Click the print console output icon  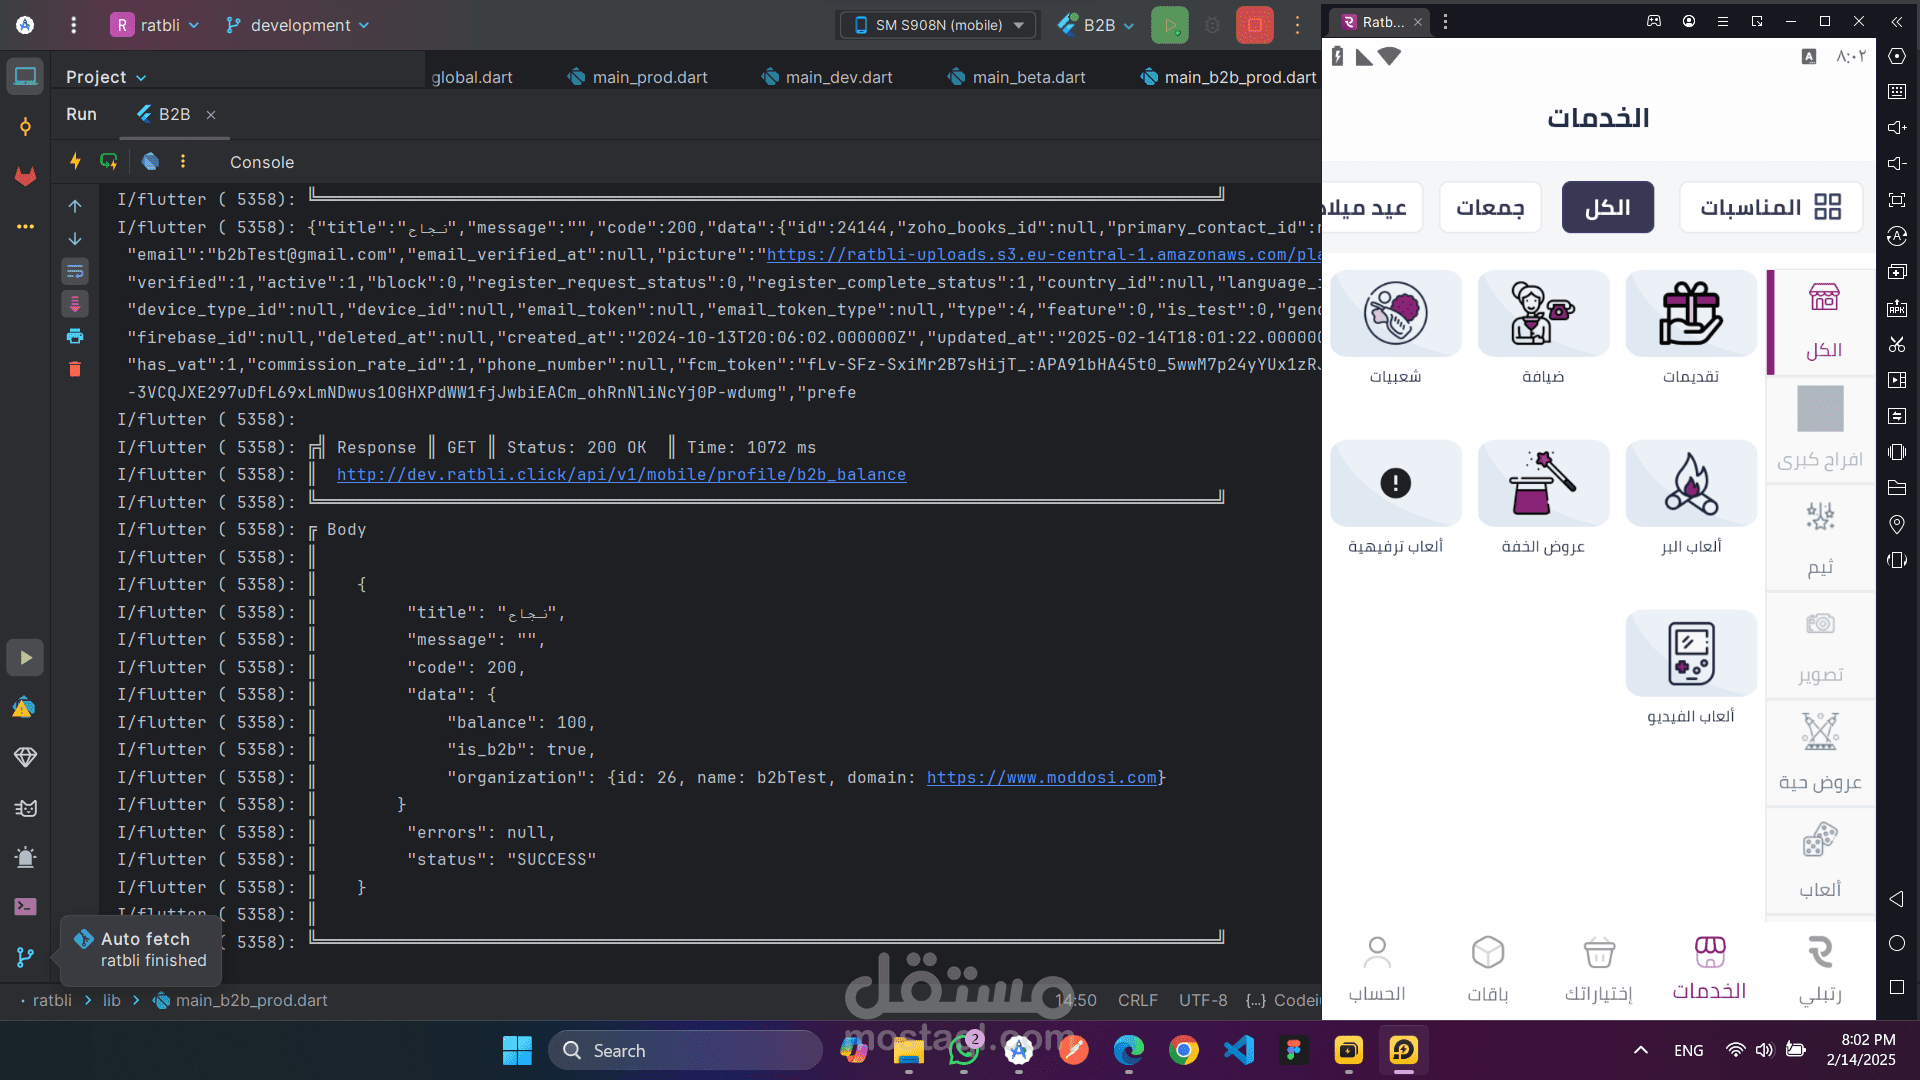point(75,336)
